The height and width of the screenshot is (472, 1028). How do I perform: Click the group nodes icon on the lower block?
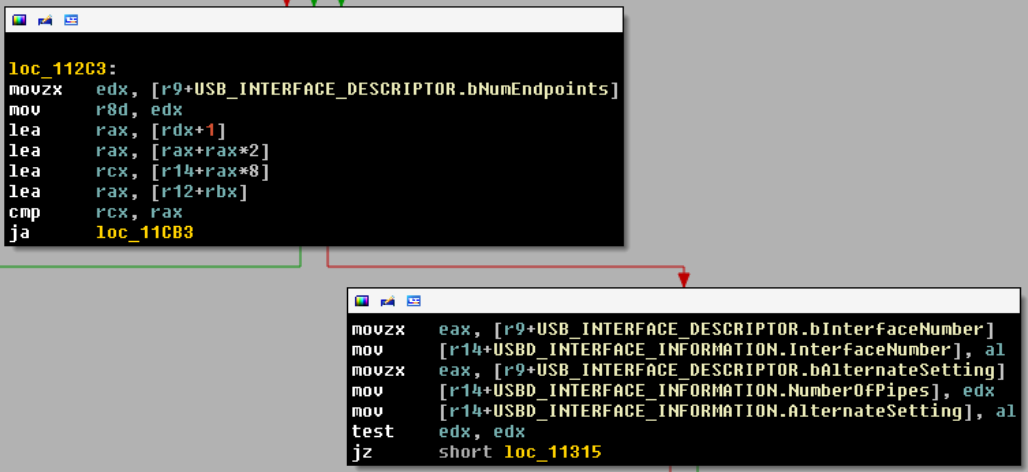[413, 301]
